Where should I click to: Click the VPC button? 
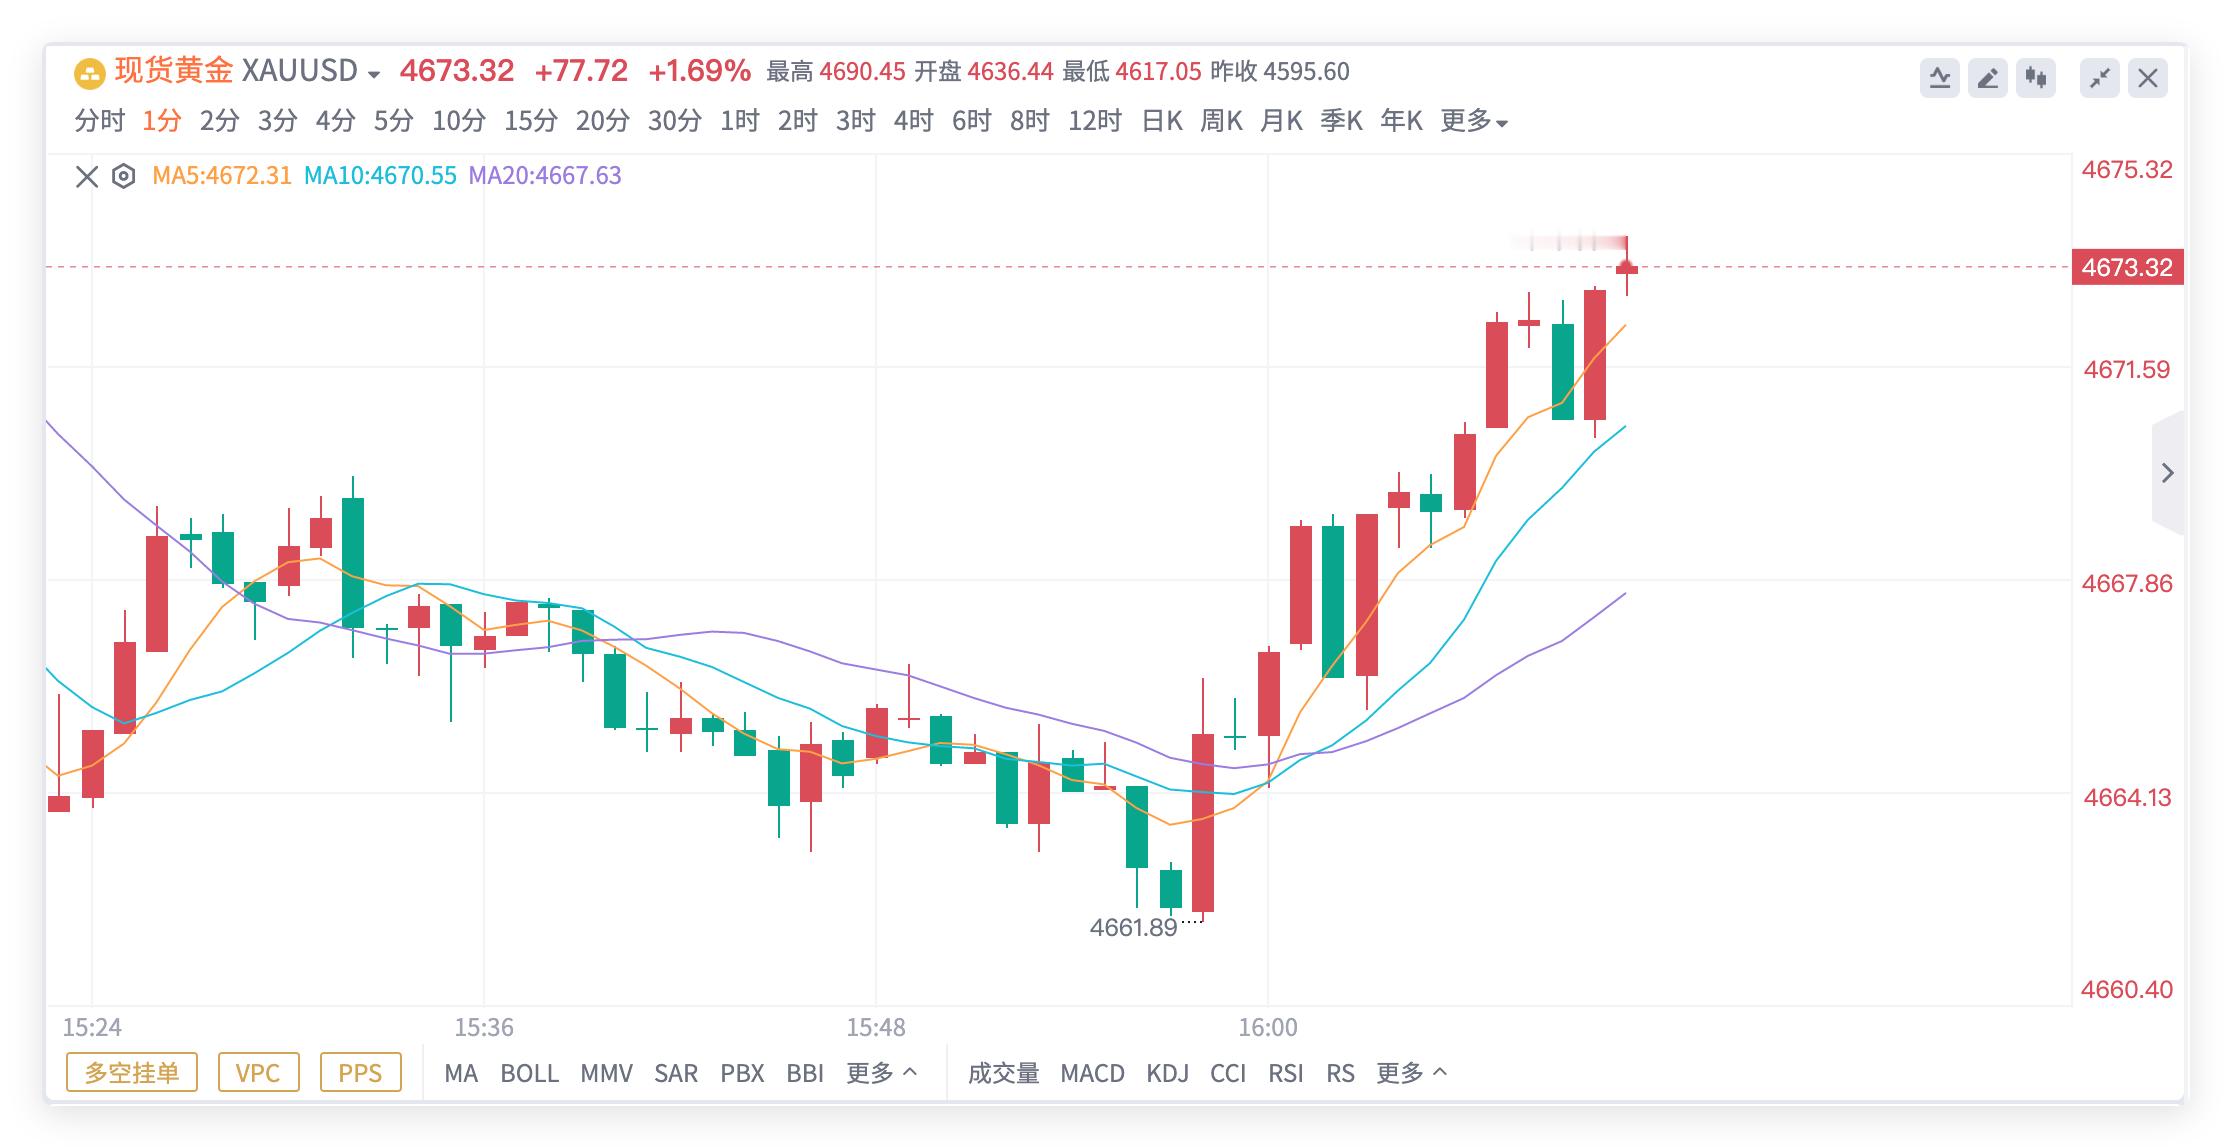coord(258,1073)
